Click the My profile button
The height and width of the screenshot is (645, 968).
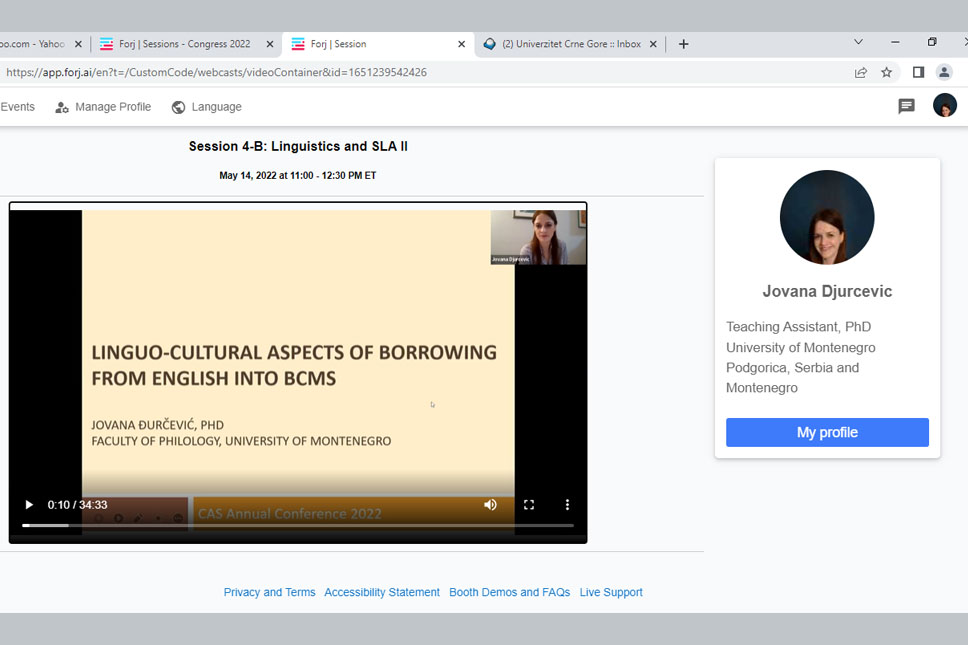point(827,432)
